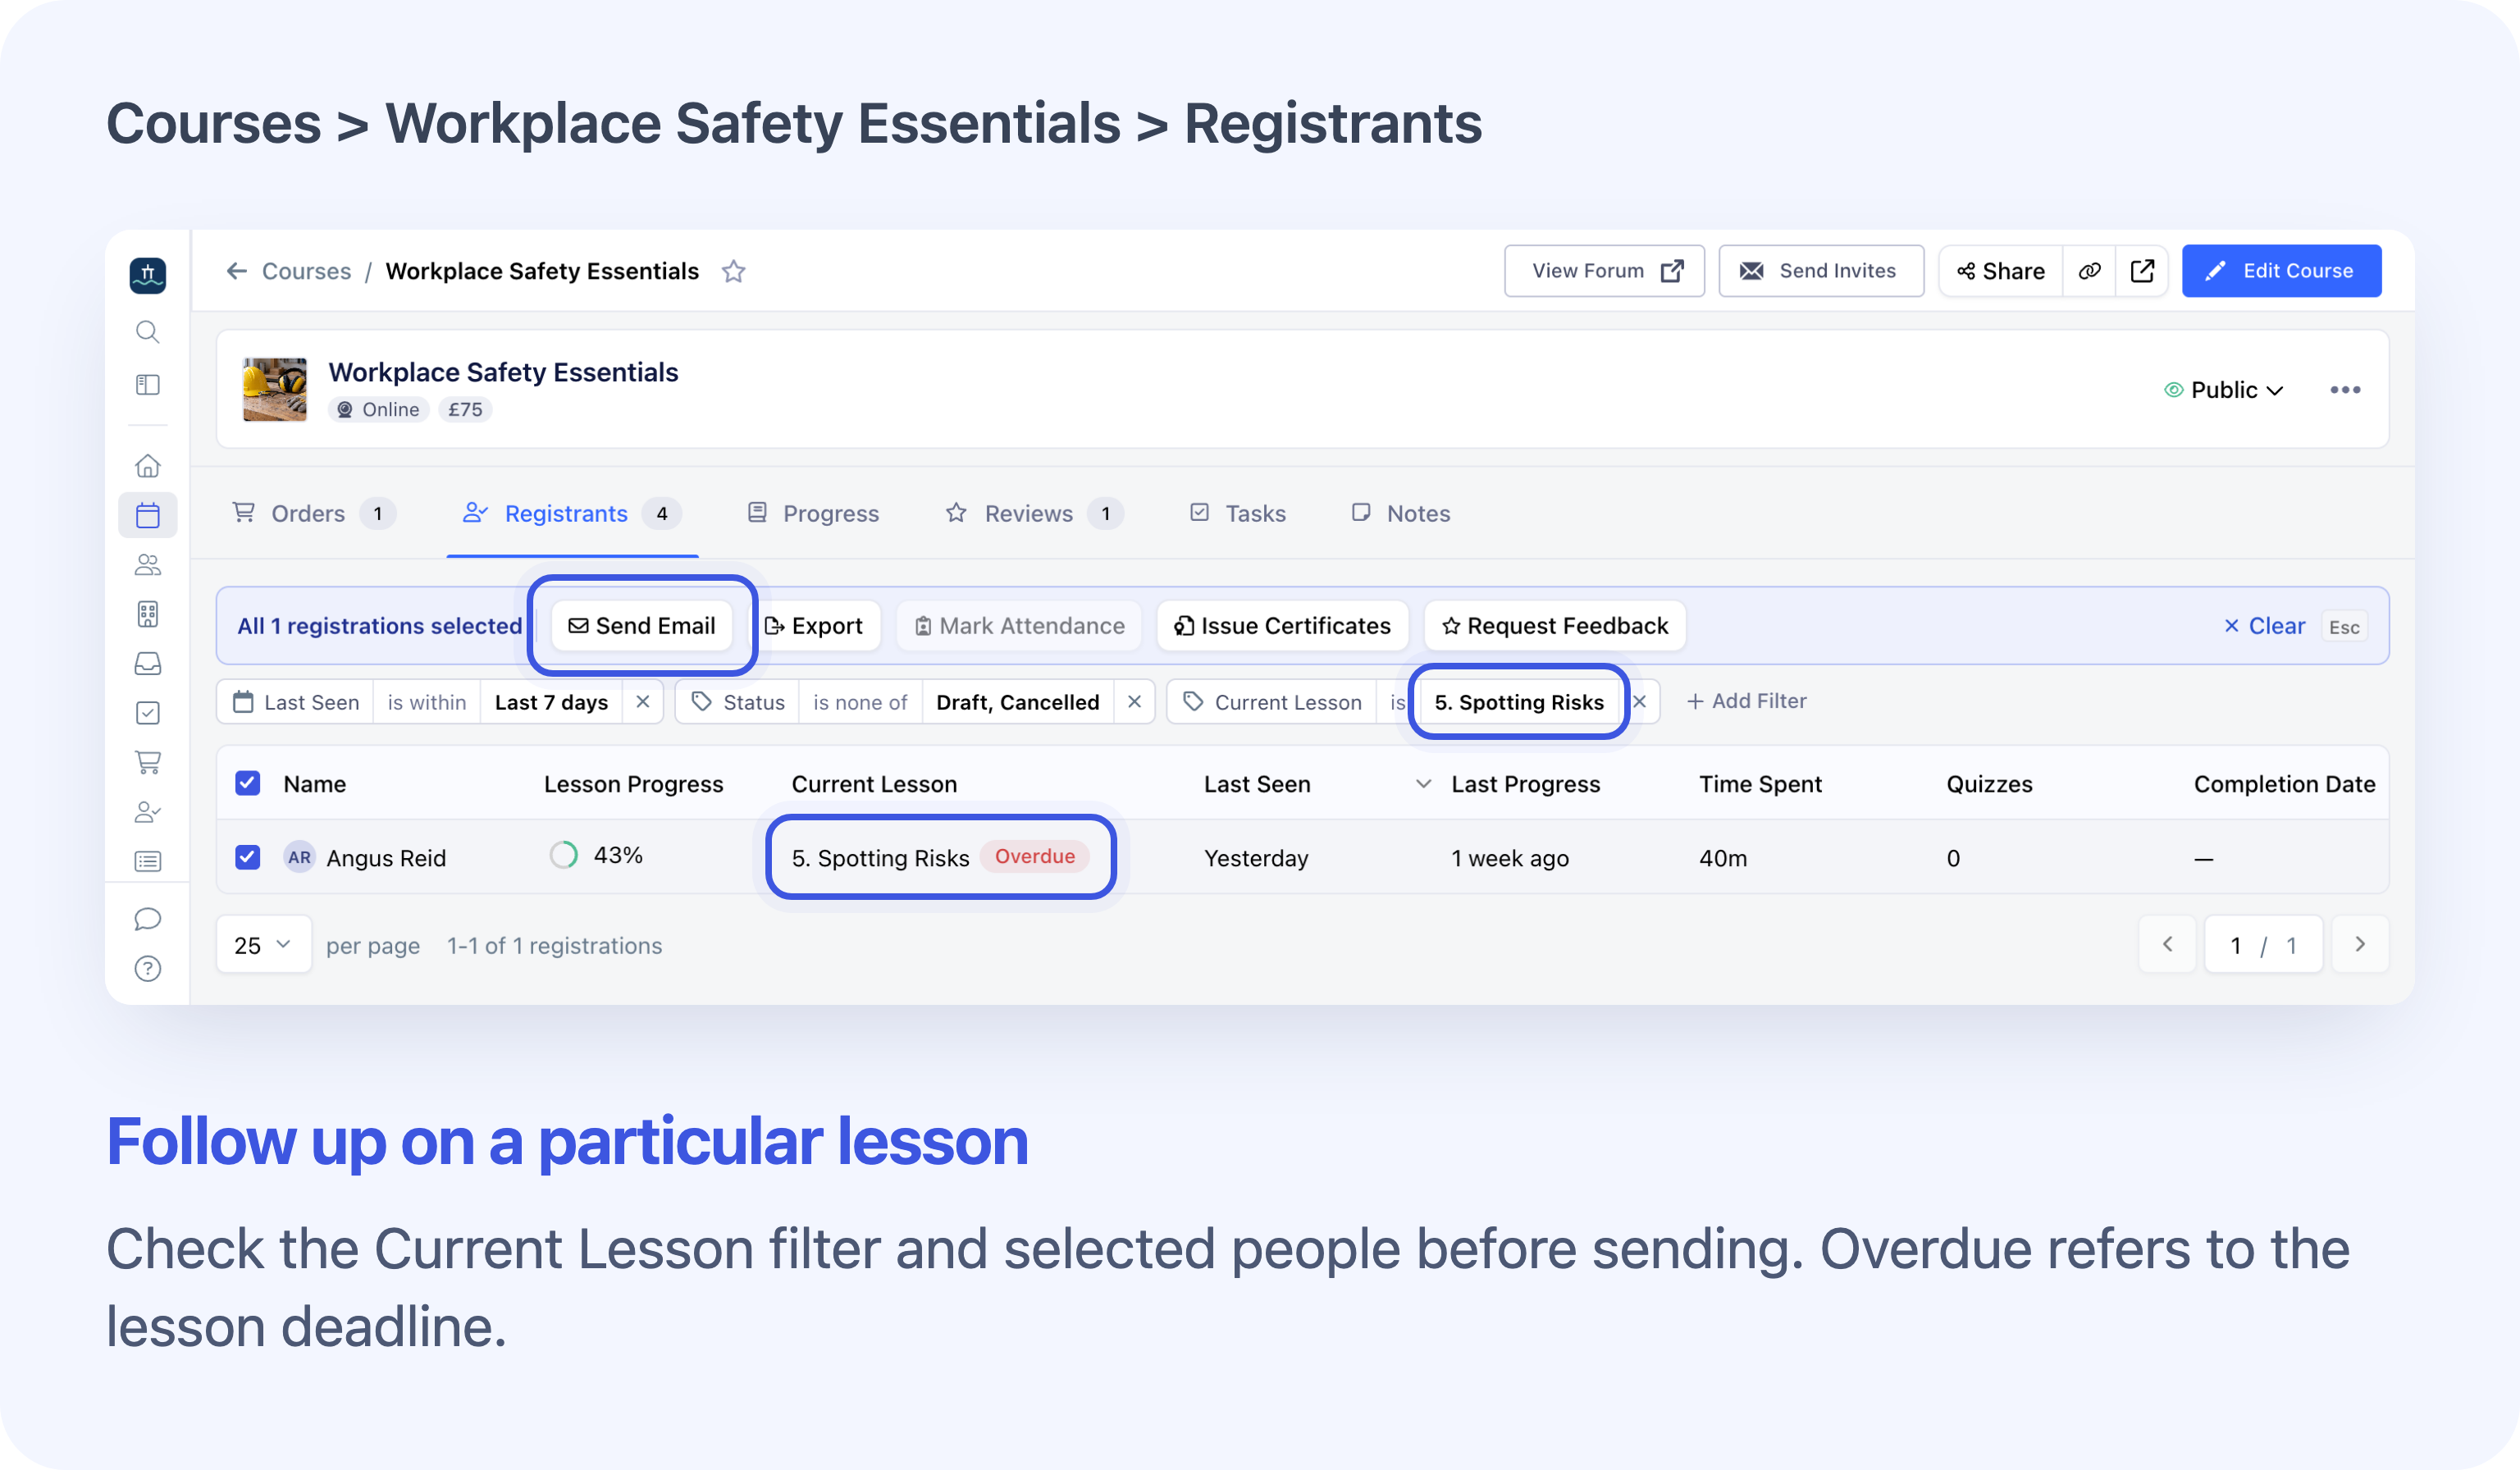The image size is (2520, 1470).
Task: Go to next page with right chevron
Action: coord(2360,945)
